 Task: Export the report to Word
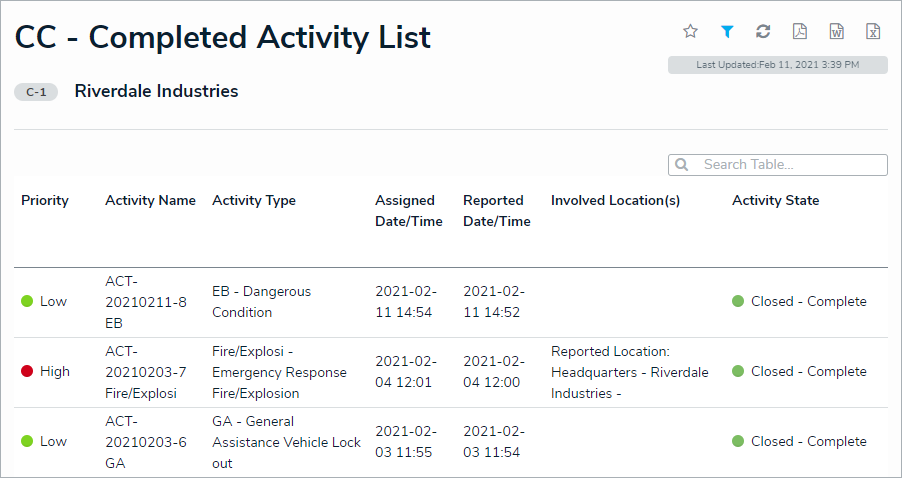pyautogui.click(x=837, y=31)
